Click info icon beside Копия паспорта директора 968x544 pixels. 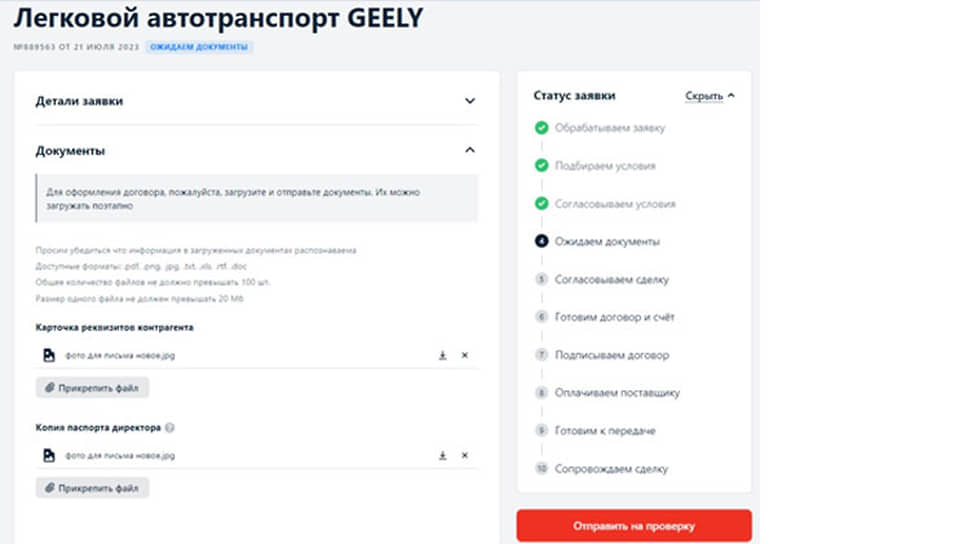pyautogui.click(x=170, y=427)
